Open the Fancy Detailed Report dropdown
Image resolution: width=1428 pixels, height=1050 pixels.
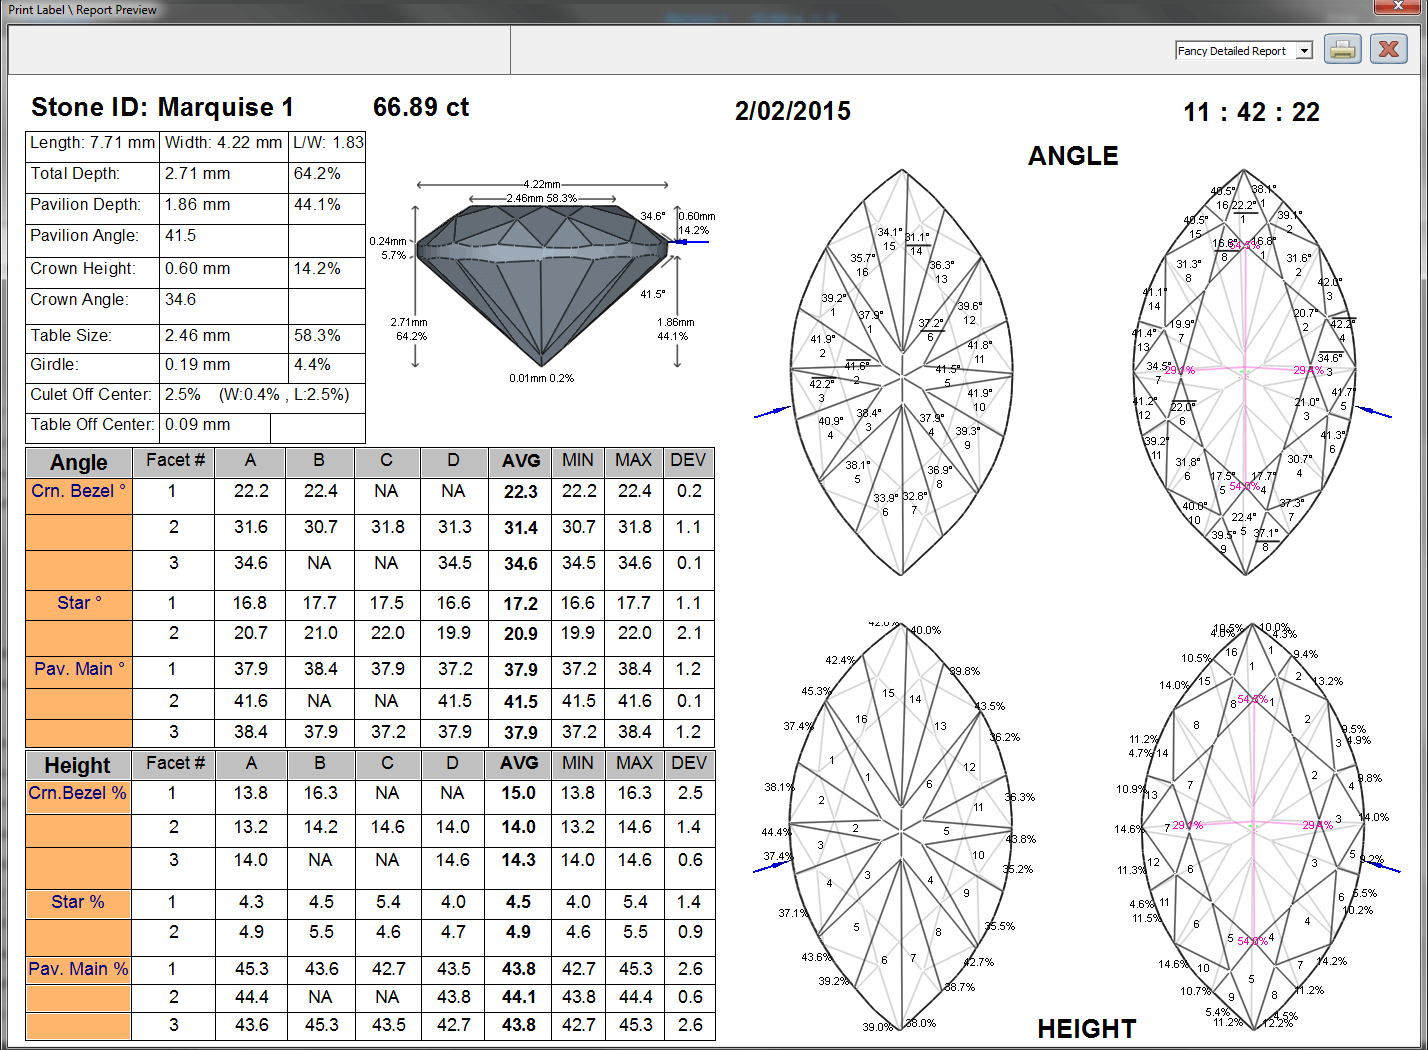coord(1304,51)
